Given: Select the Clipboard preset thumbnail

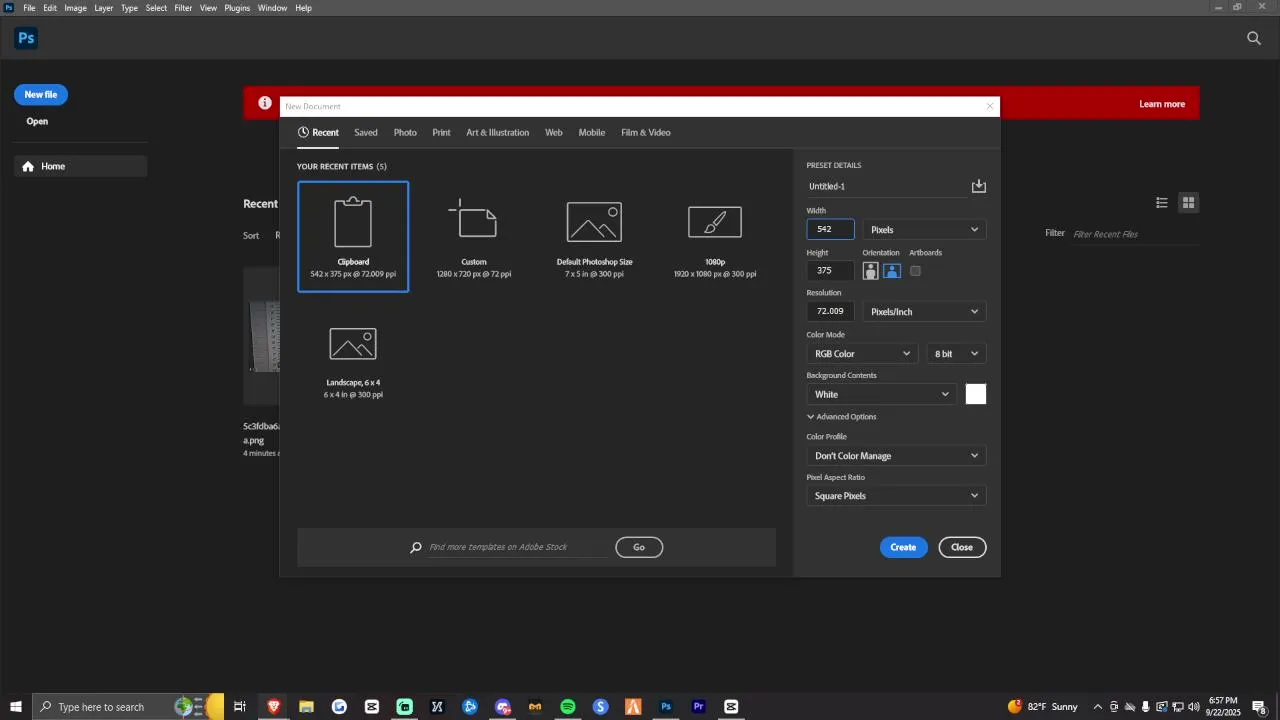Looking at the screenshot, I should pos(353,236).
